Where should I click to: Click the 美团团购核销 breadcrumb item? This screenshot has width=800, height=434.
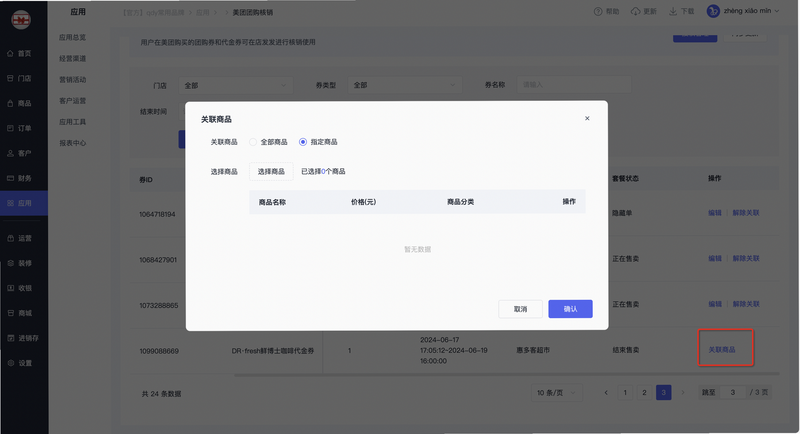[x=253, y=13]
